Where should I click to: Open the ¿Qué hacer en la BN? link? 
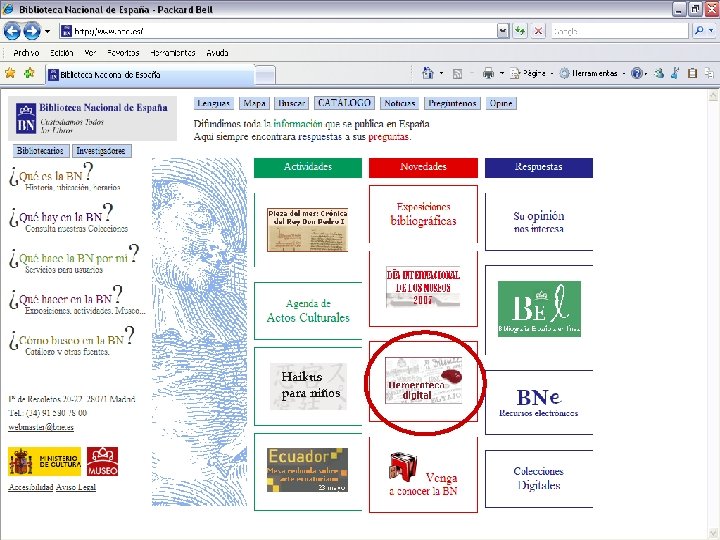click(66, 299)
